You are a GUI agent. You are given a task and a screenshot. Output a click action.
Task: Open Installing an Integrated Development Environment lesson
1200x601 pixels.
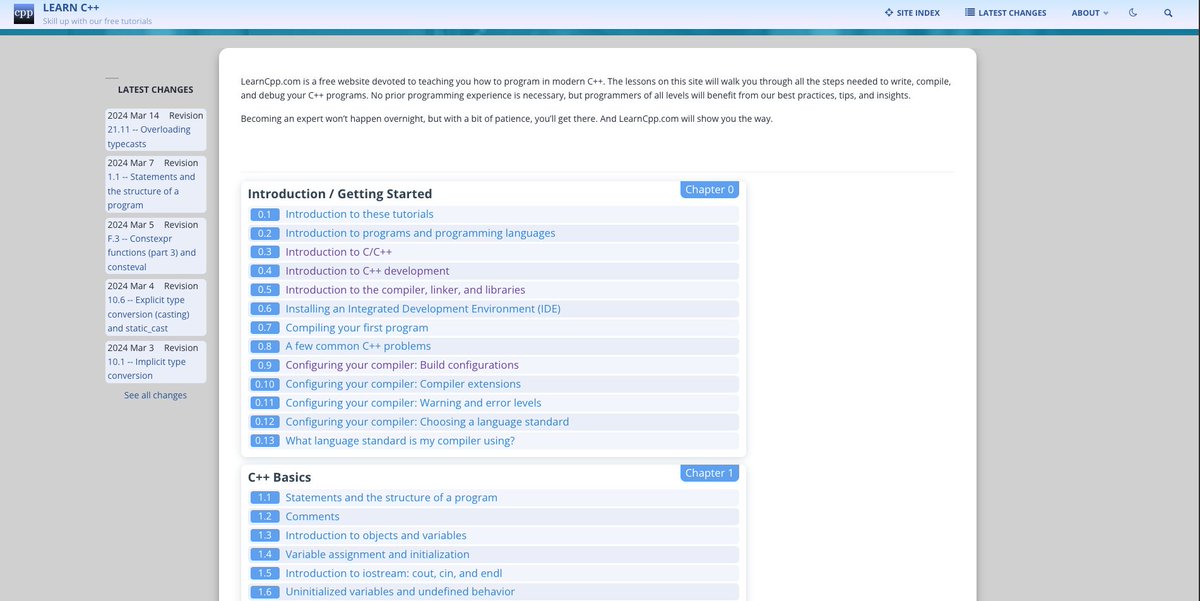[423, 309]
